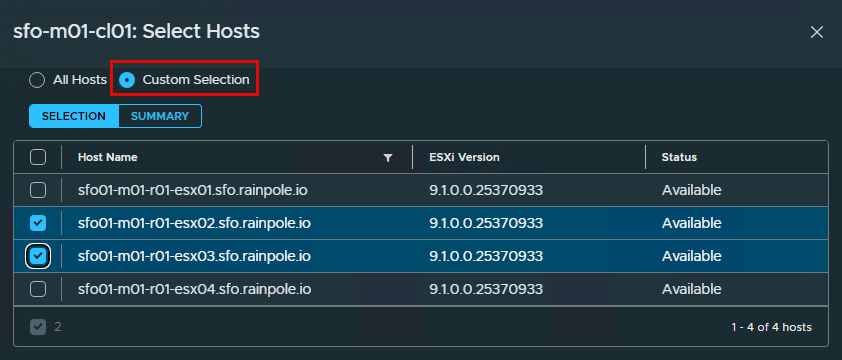Select the sfo01-m01-r01-esx01.sfo.rainpole.io host name
Image resolution: width=842 pixels, height=360 pixels.
(x=193, y=190)
